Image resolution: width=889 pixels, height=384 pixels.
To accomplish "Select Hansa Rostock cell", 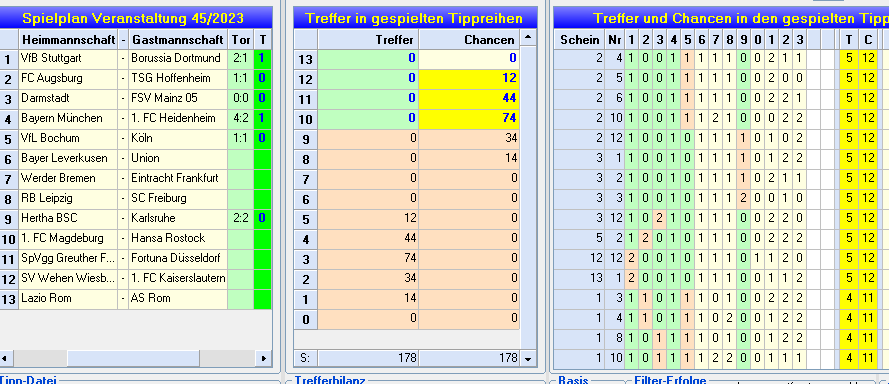I will point(178,238).
